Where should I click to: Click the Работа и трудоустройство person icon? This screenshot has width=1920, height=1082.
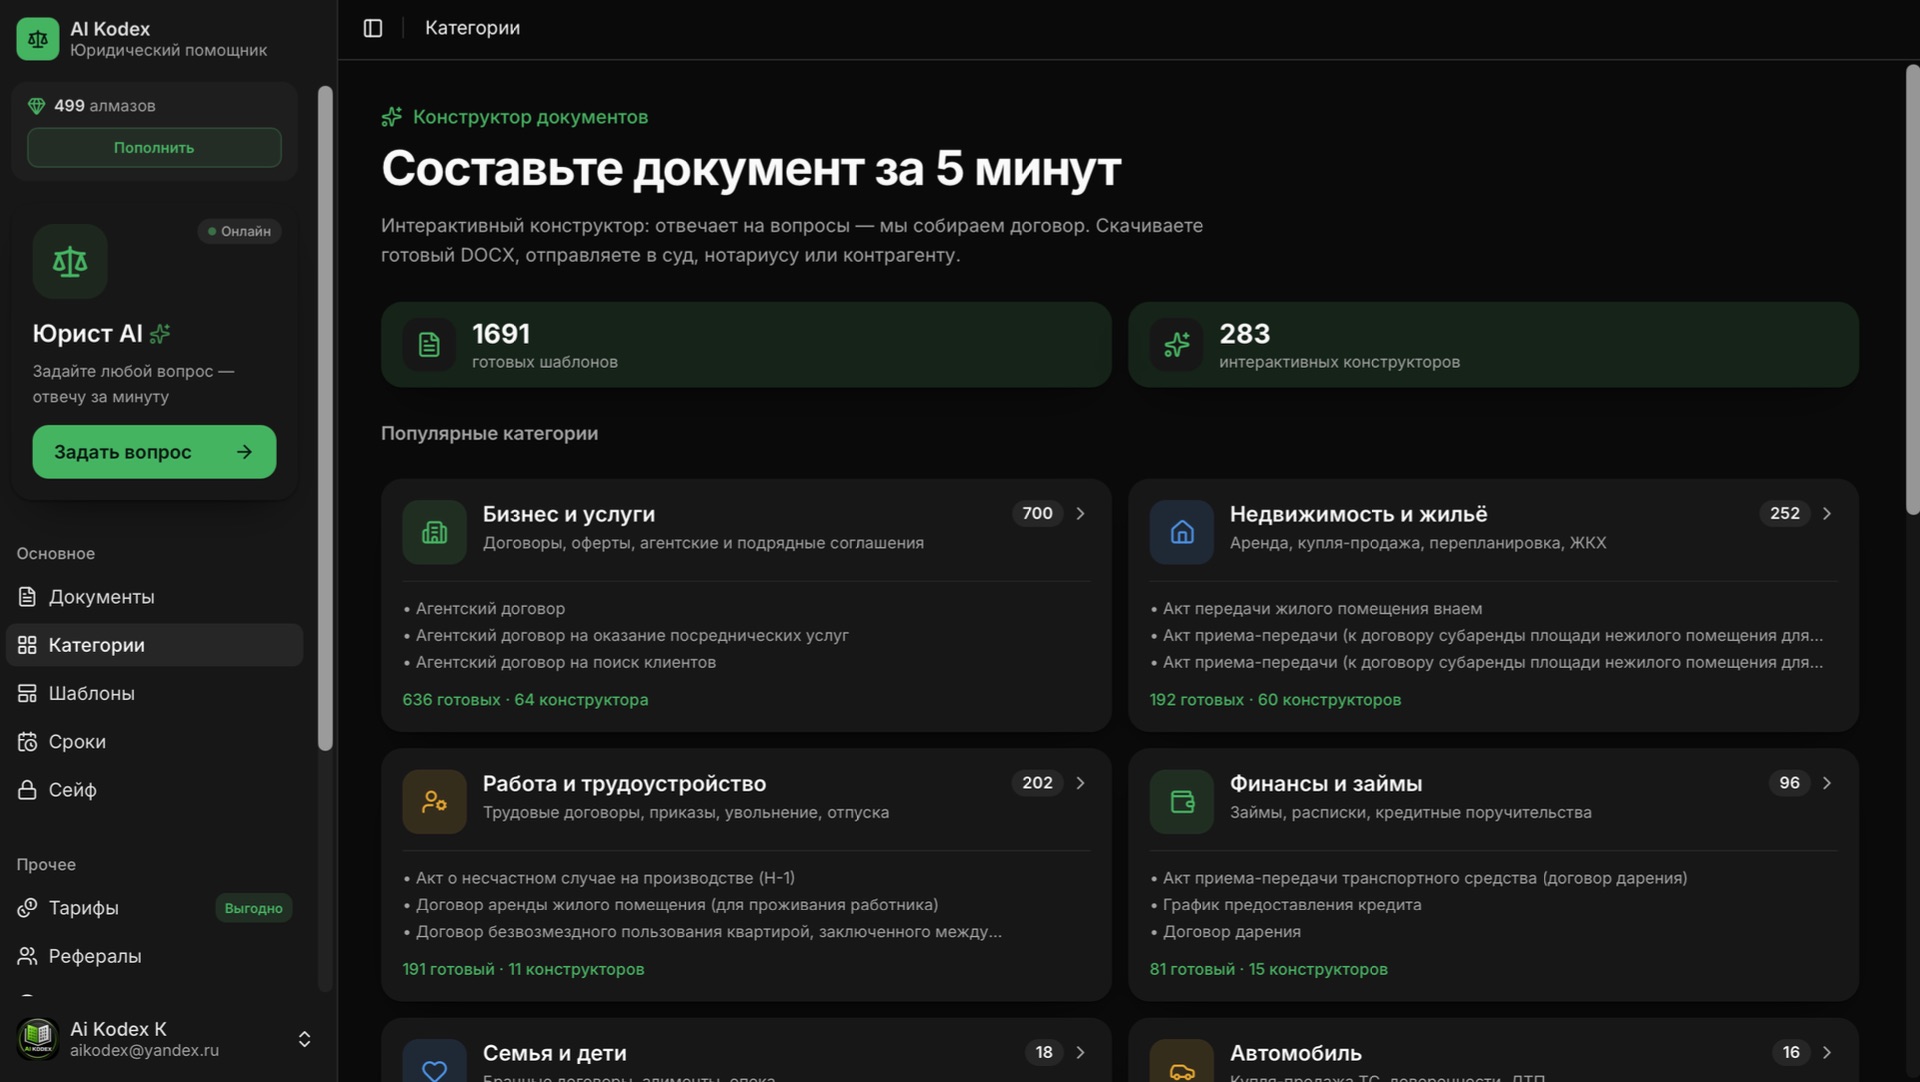click(x=435, y=802)
